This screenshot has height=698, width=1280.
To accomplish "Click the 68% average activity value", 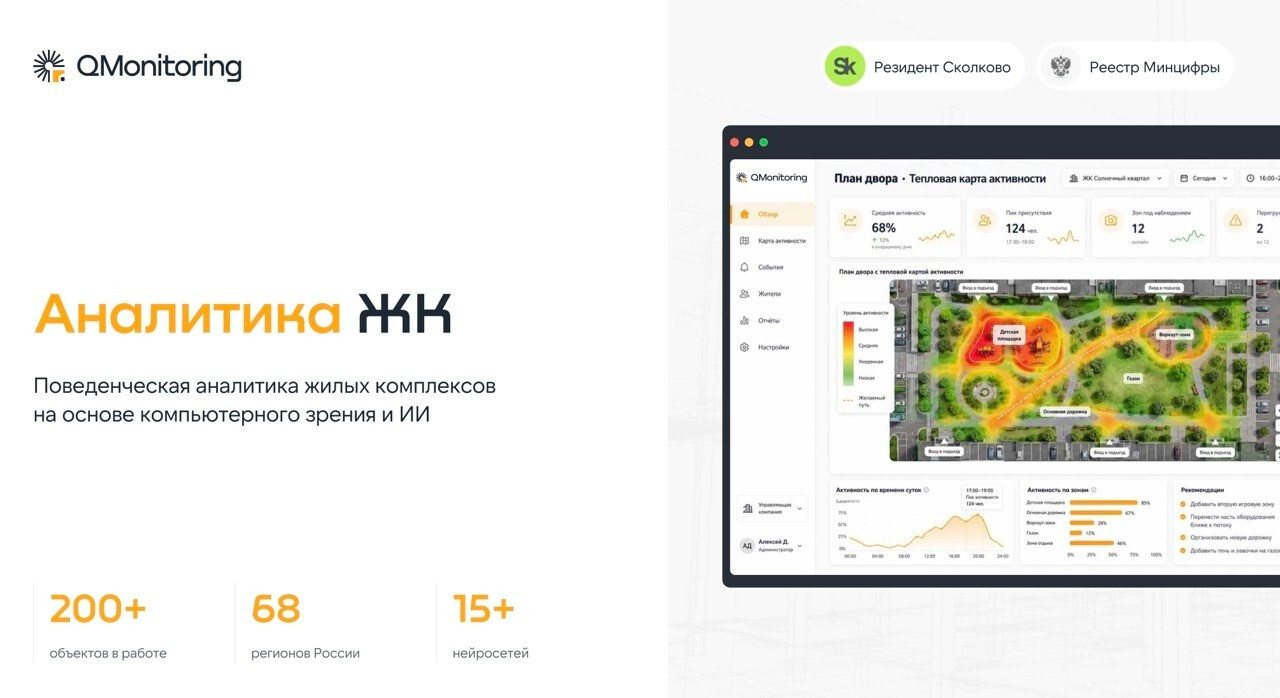I will (x=883, y=228).
